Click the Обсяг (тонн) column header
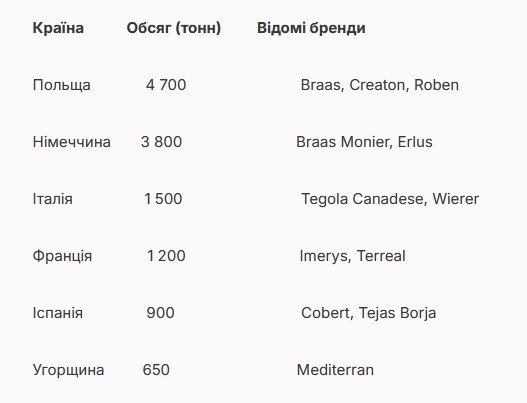Viewport: 527px width, 403px height. point(174,28)
